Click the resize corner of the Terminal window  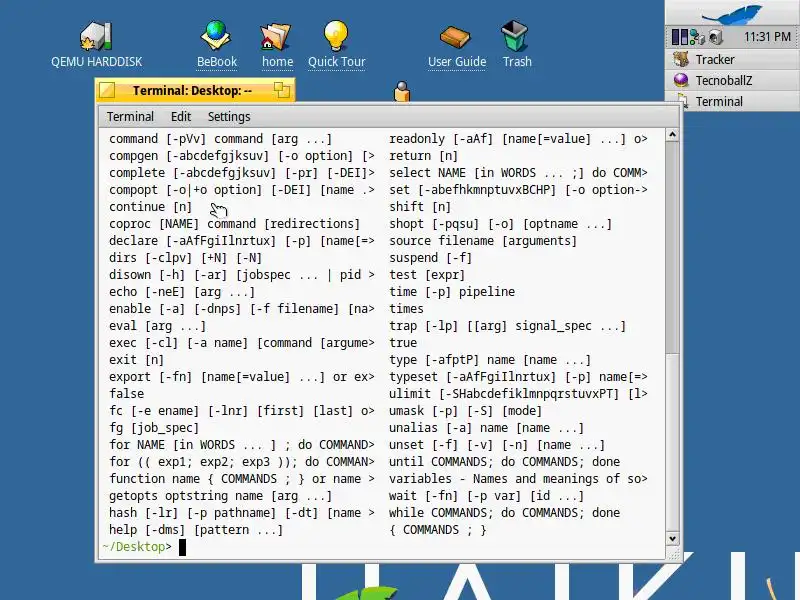pyautogui.click(x=673, y=553)
